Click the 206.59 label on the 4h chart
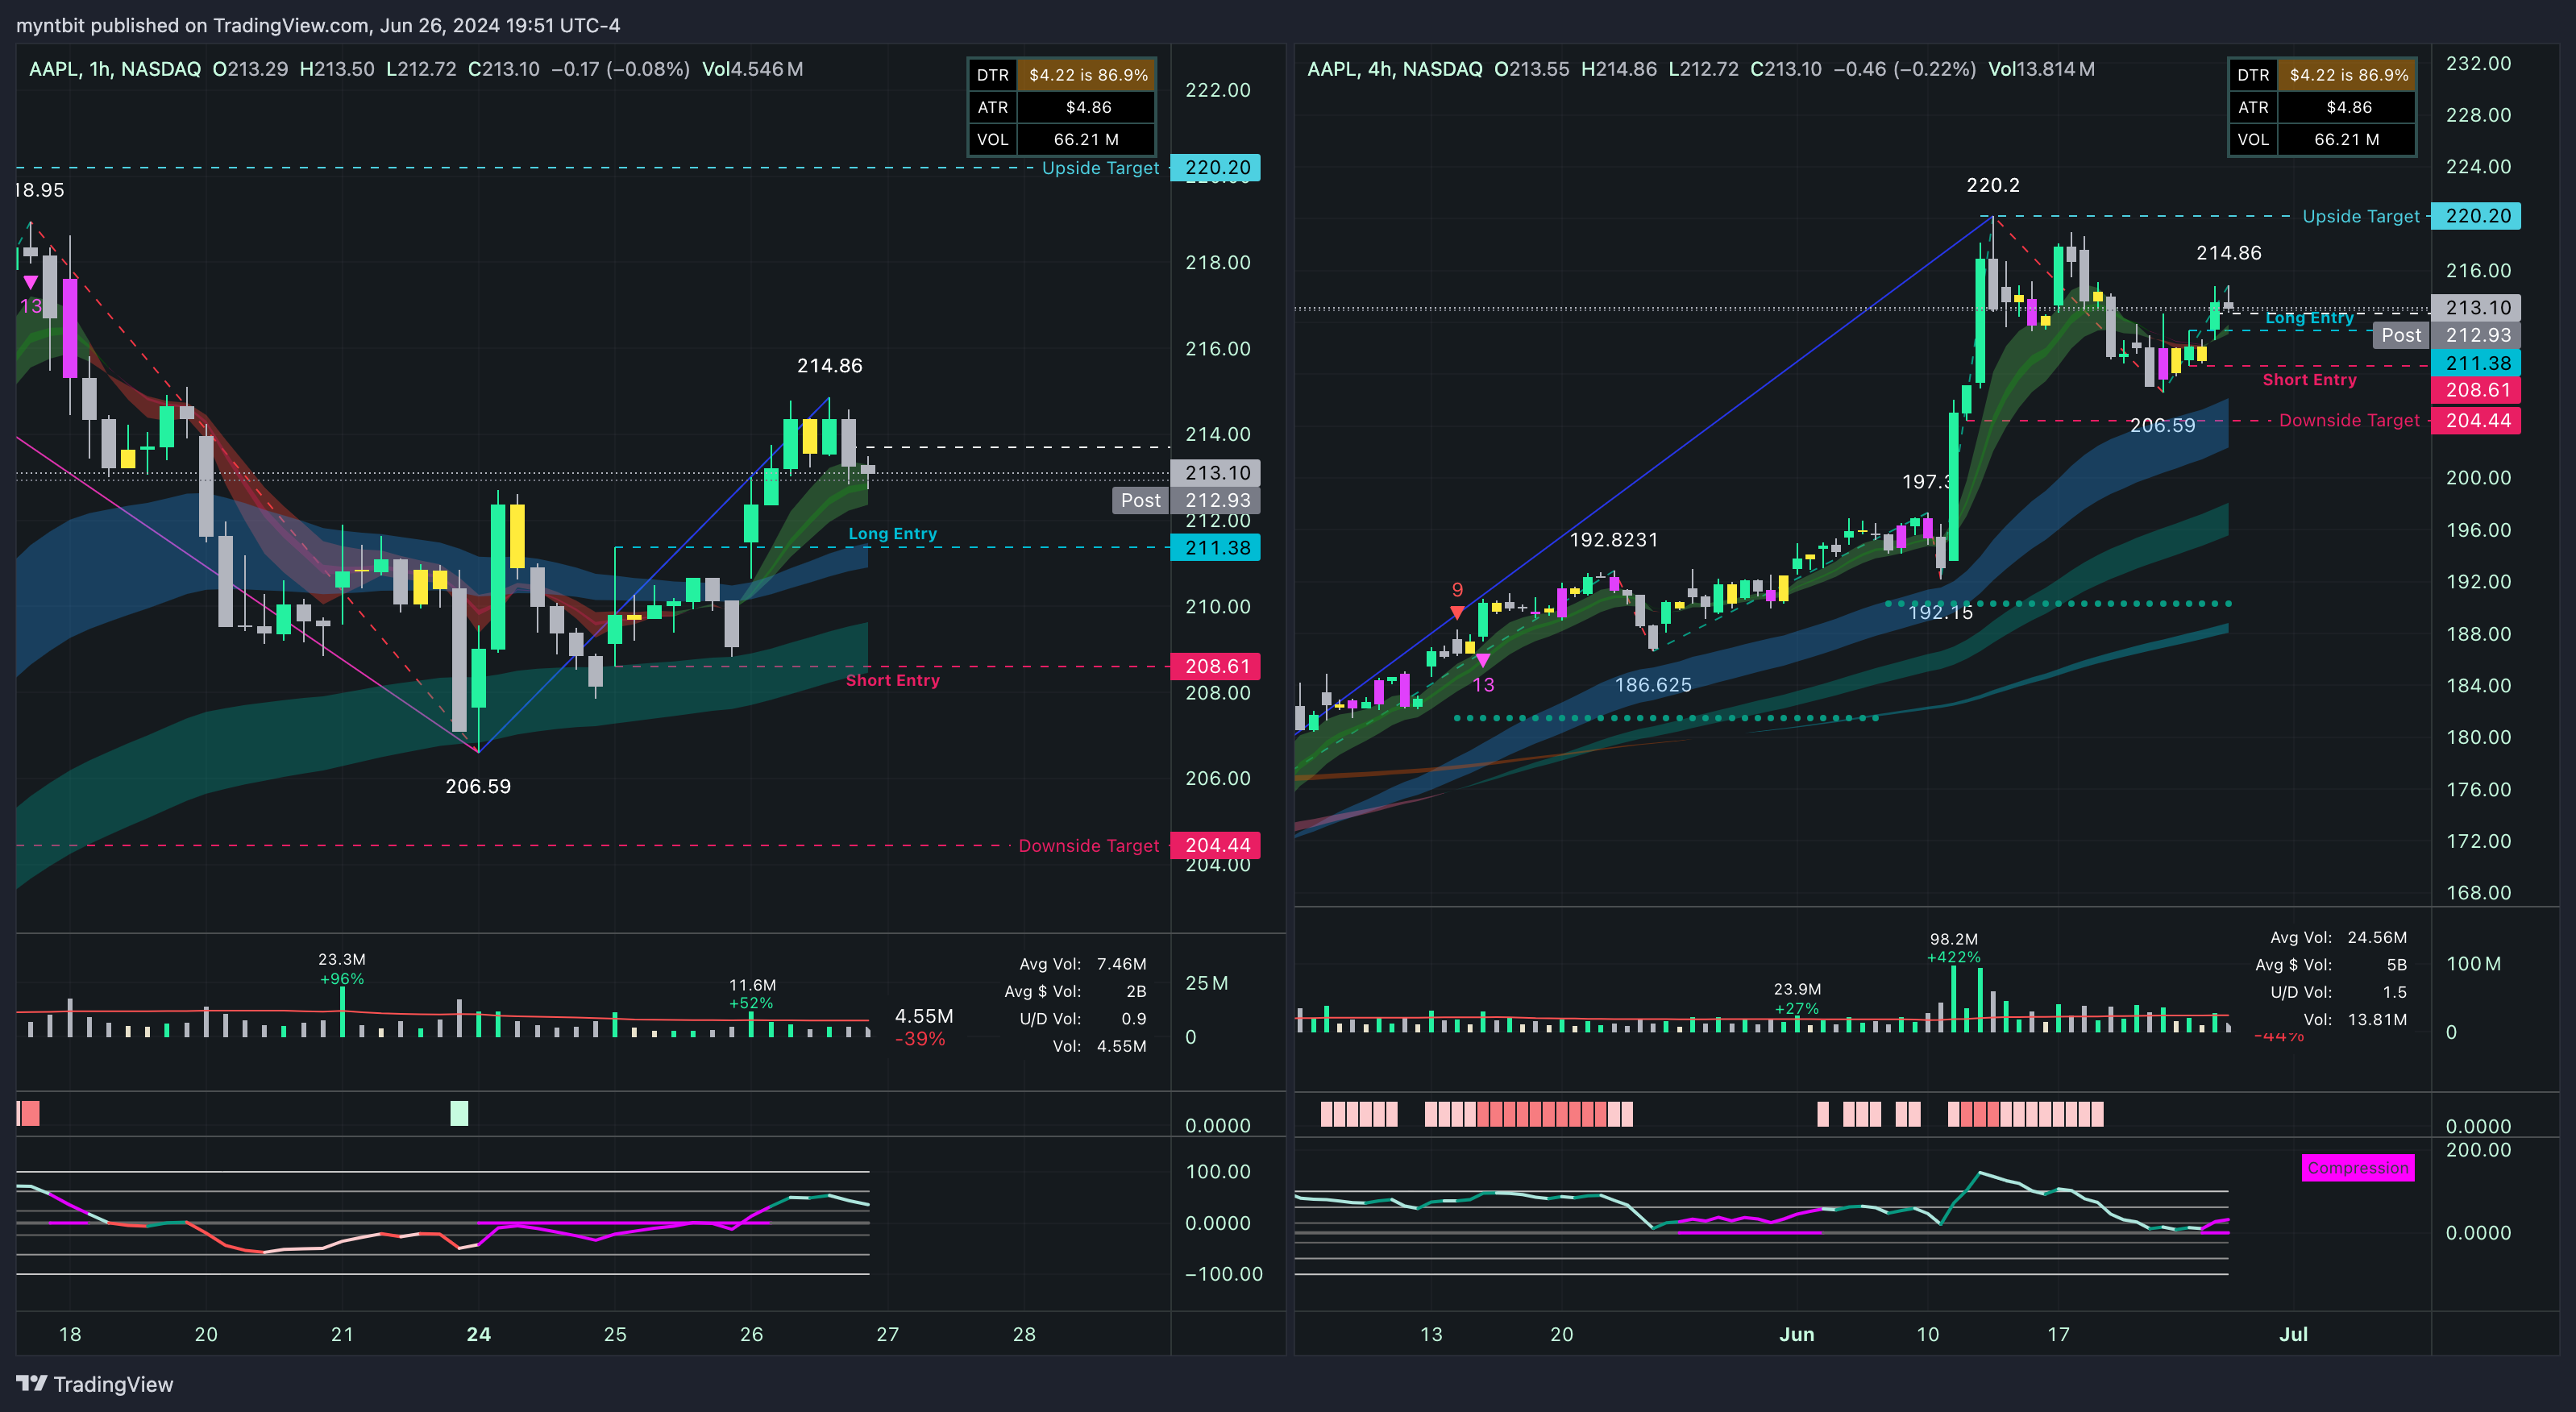The image size is (2576, 1412). coord(2162,426)
